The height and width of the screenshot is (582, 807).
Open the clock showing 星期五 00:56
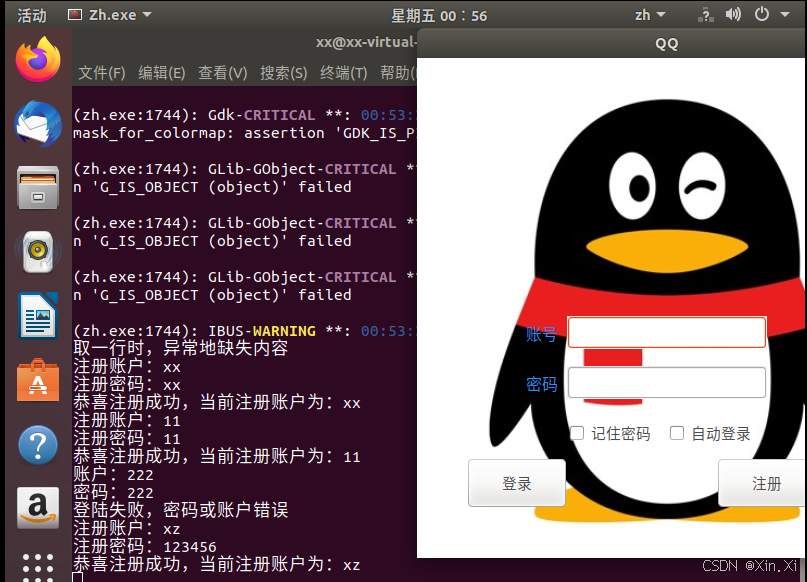[439, 16]
